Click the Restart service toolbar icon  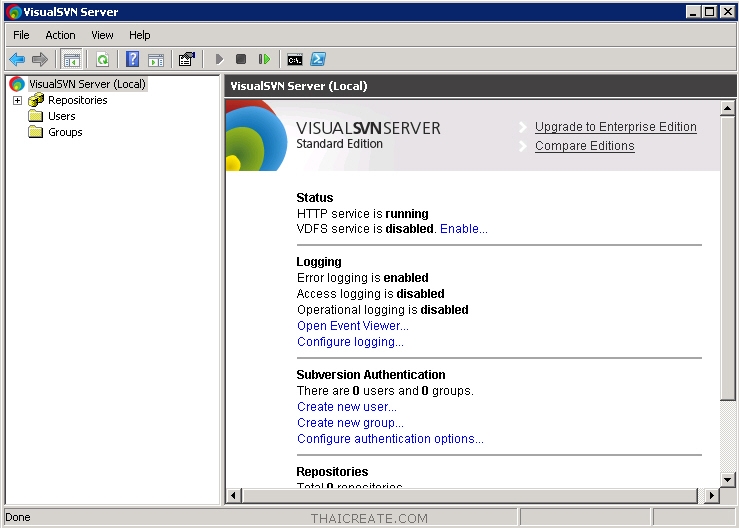[264, 60]
